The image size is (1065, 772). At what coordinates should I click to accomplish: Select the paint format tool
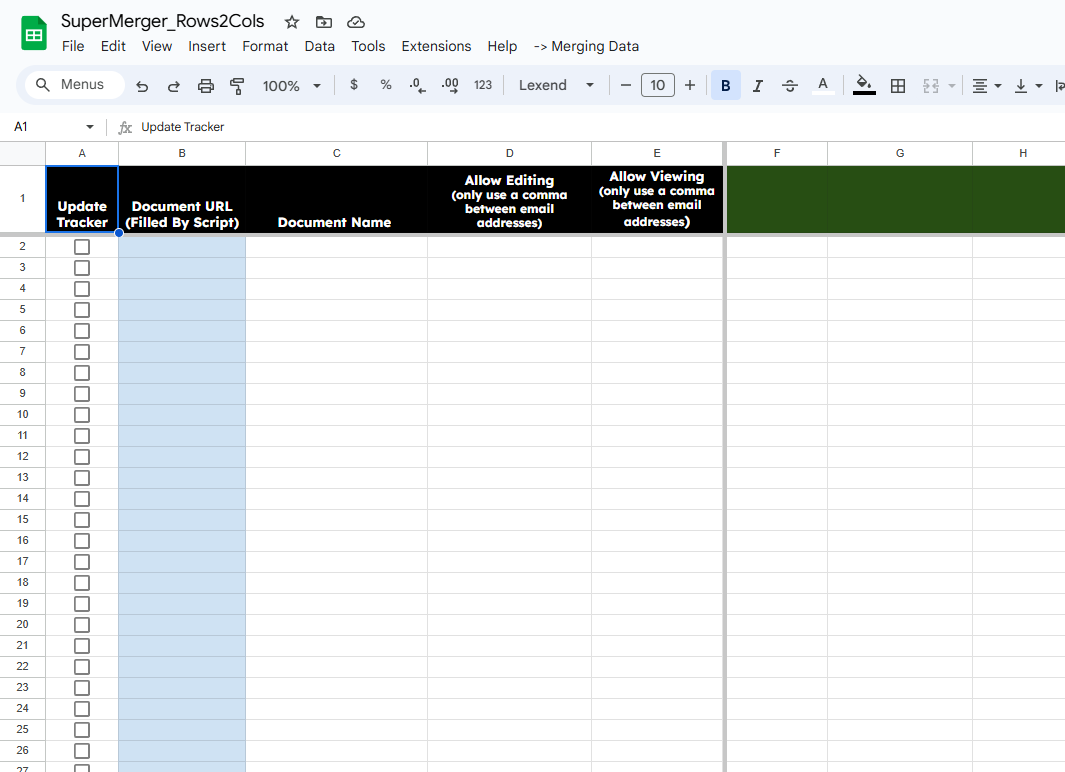coord(237,86)
